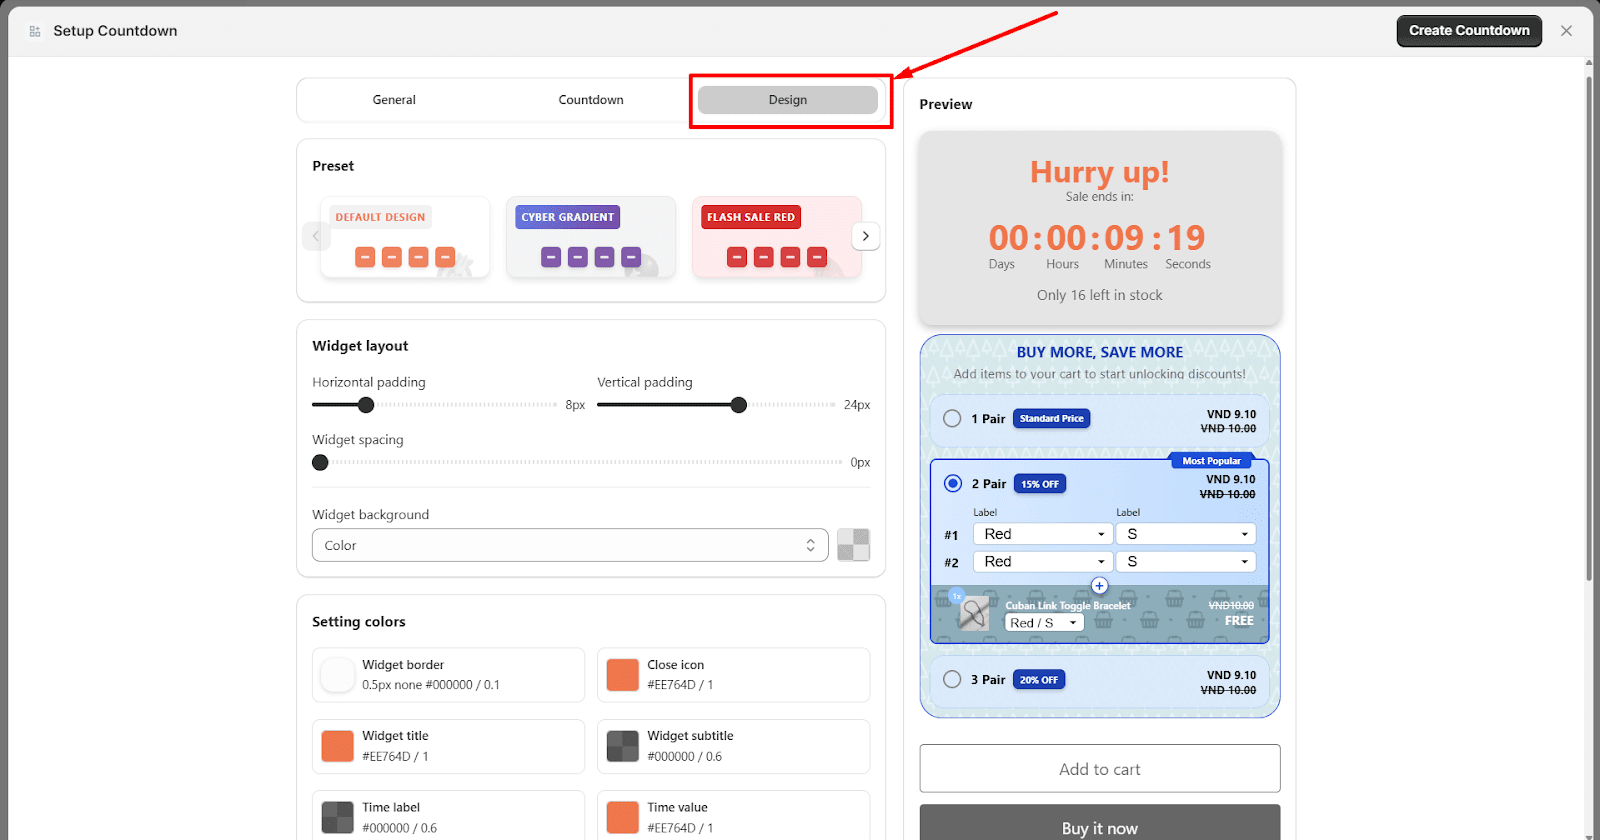Open the Time label color swatch
The height and width of the screenshot is (840, 1600).
click(x=337, y=817)
